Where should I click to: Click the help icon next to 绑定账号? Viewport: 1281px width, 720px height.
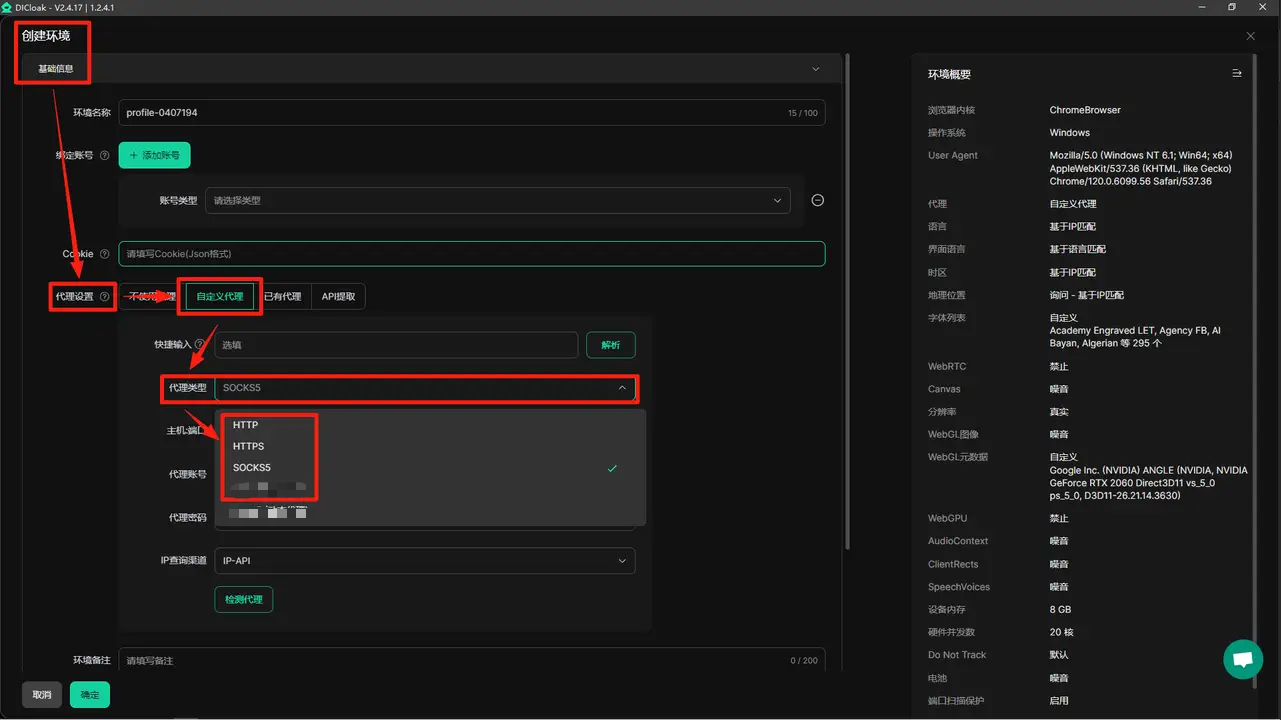pyautogui.click(x=104, y=156)
